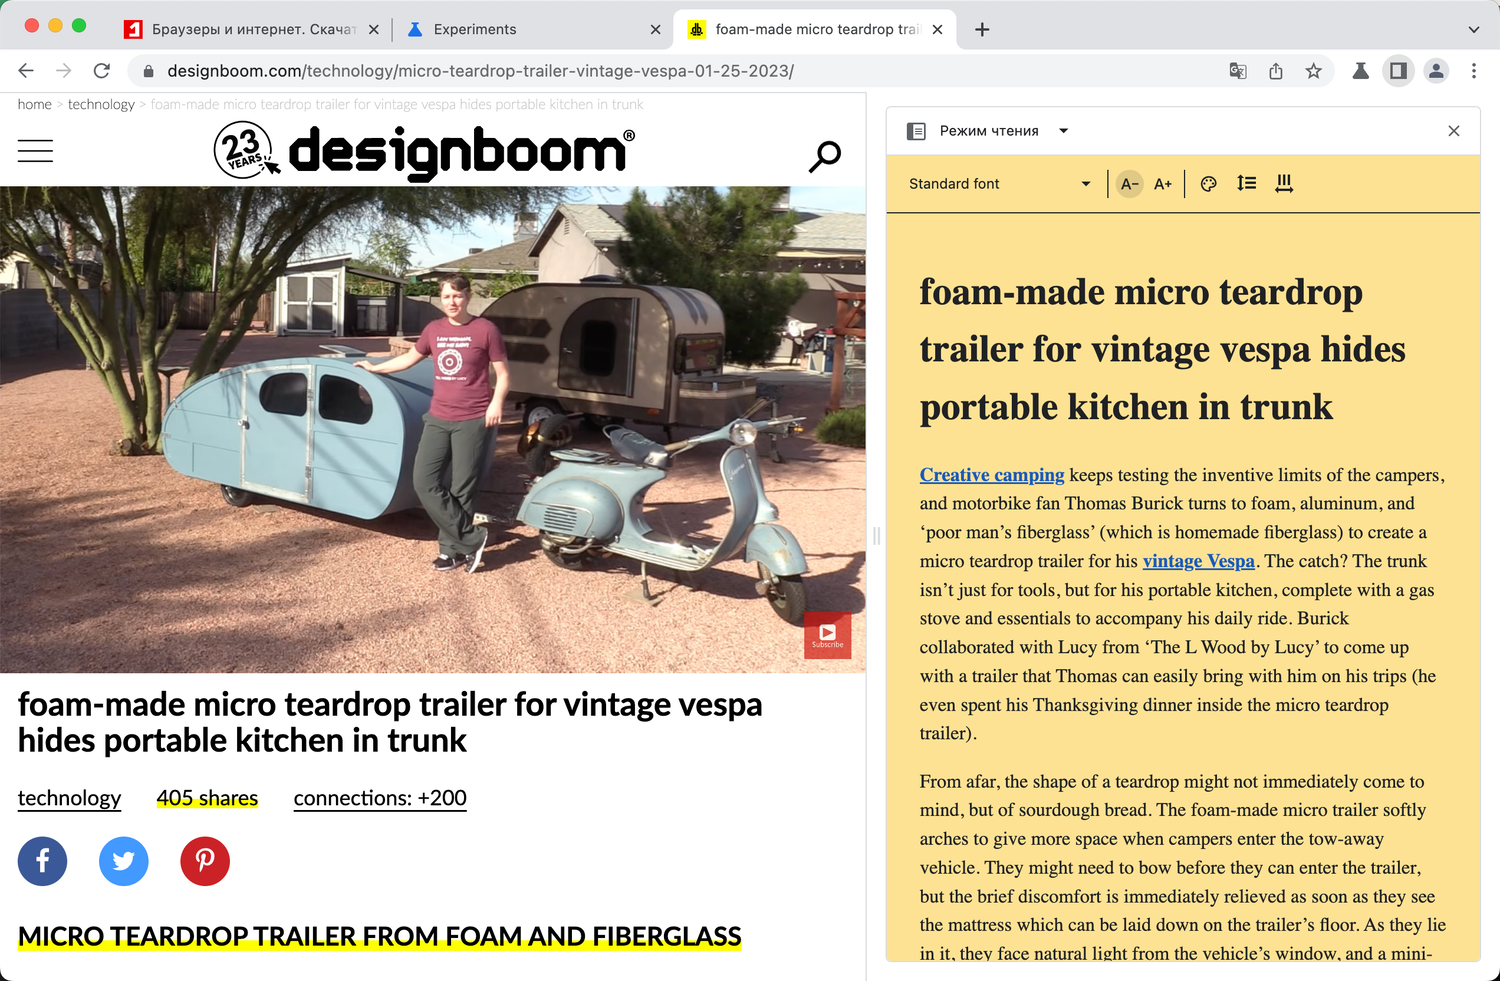The image size is (1500, 981).
Task: Switch to the Experiments tab
Action: pyautogui.click(x=533, y=29)
